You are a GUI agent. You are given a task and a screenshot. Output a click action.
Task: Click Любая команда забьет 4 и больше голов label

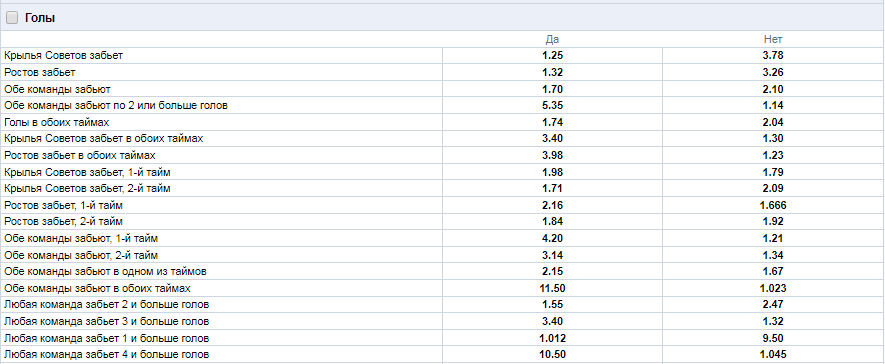tap(107, 355)
